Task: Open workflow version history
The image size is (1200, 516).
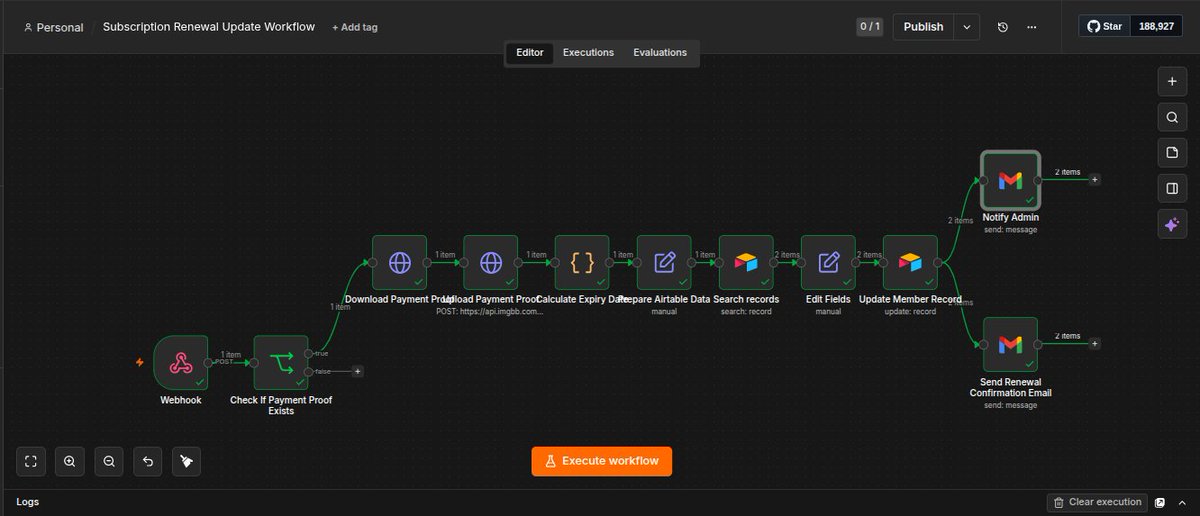Action: point(1003,27)
